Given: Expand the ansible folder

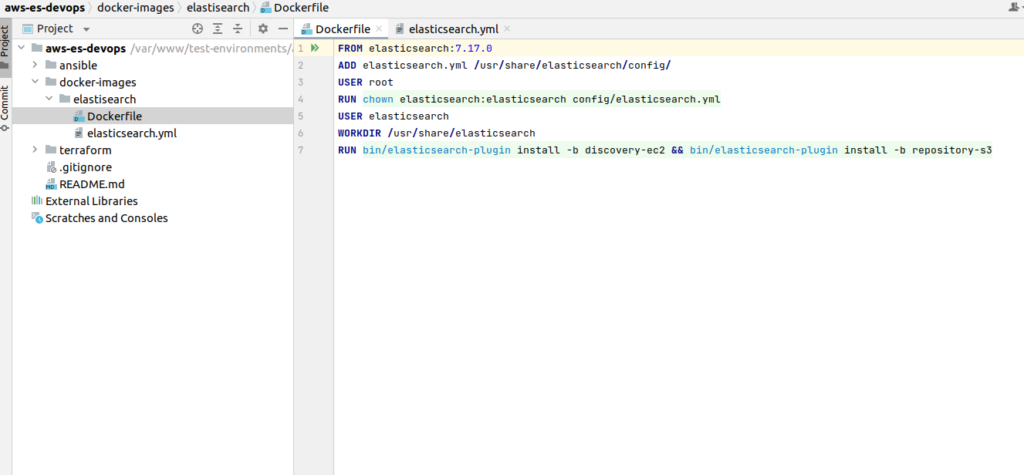Looking at the screenshot, I should pyautogui.click(x=35, y=65).
